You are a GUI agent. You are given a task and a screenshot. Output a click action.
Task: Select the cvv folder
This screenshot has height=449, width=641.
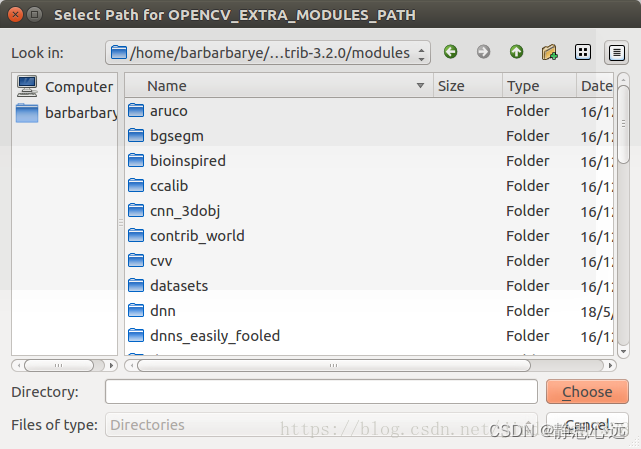[369, 260]
